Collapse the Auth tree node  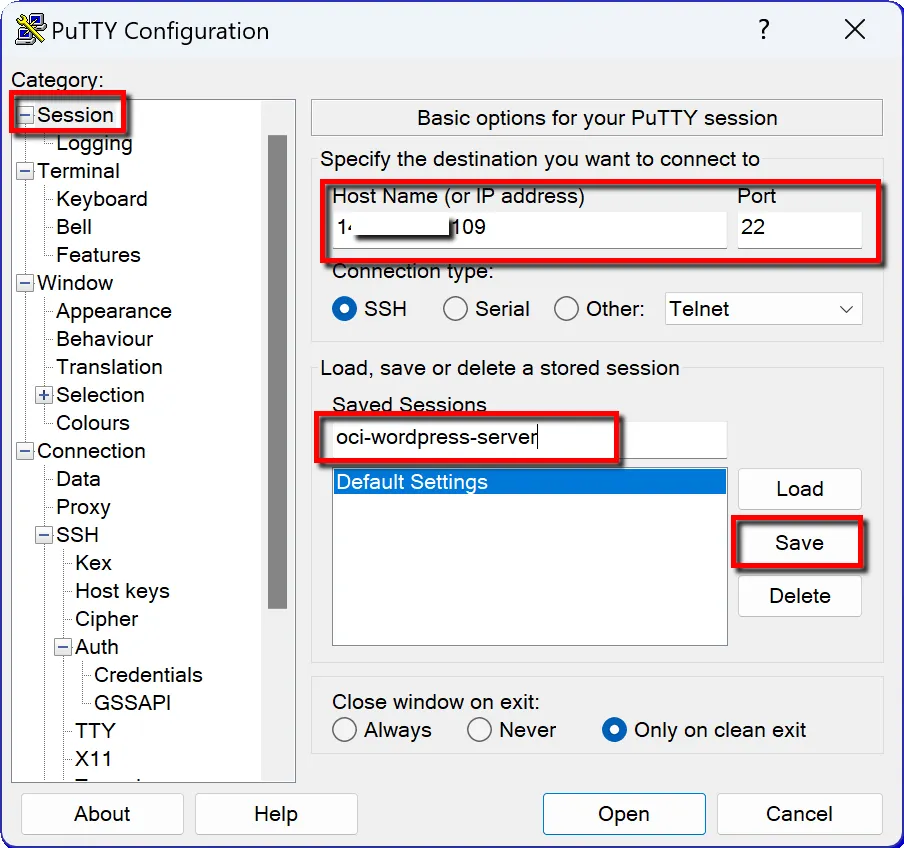click(63, 647)
